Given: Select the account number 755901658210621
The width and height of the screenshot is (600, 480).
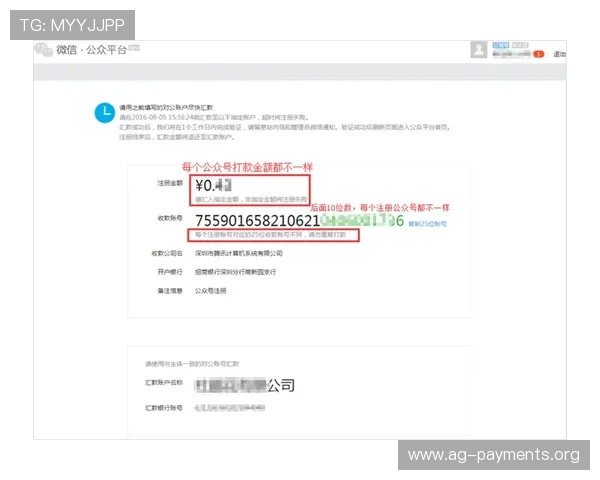Looking at the screenshot, I should tap(258, 220).
